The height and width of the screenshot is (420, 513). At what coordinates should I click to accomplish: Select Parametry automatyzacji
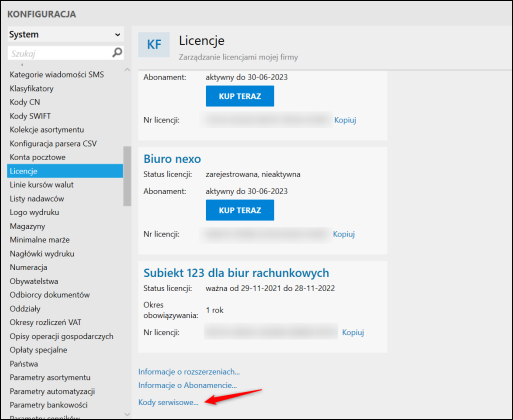click(x=52, y=391)
